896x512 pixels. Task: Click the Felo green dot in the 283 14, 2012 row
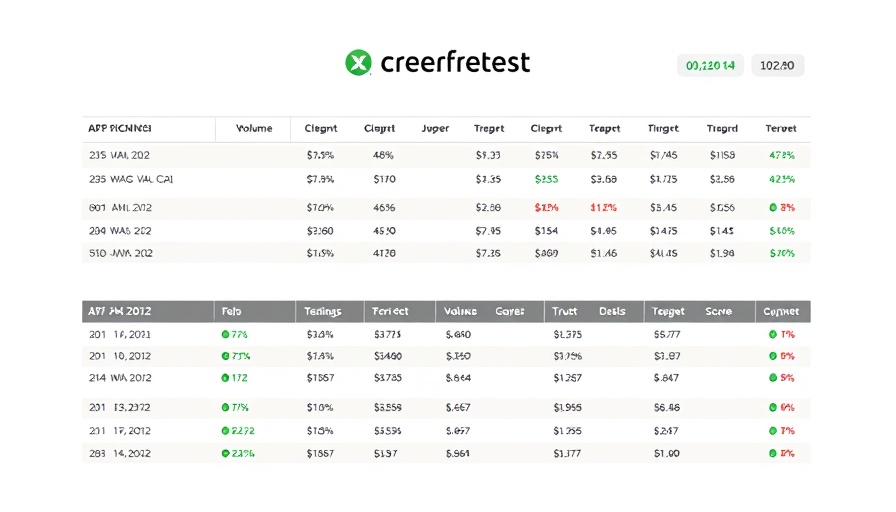point(225,453)
